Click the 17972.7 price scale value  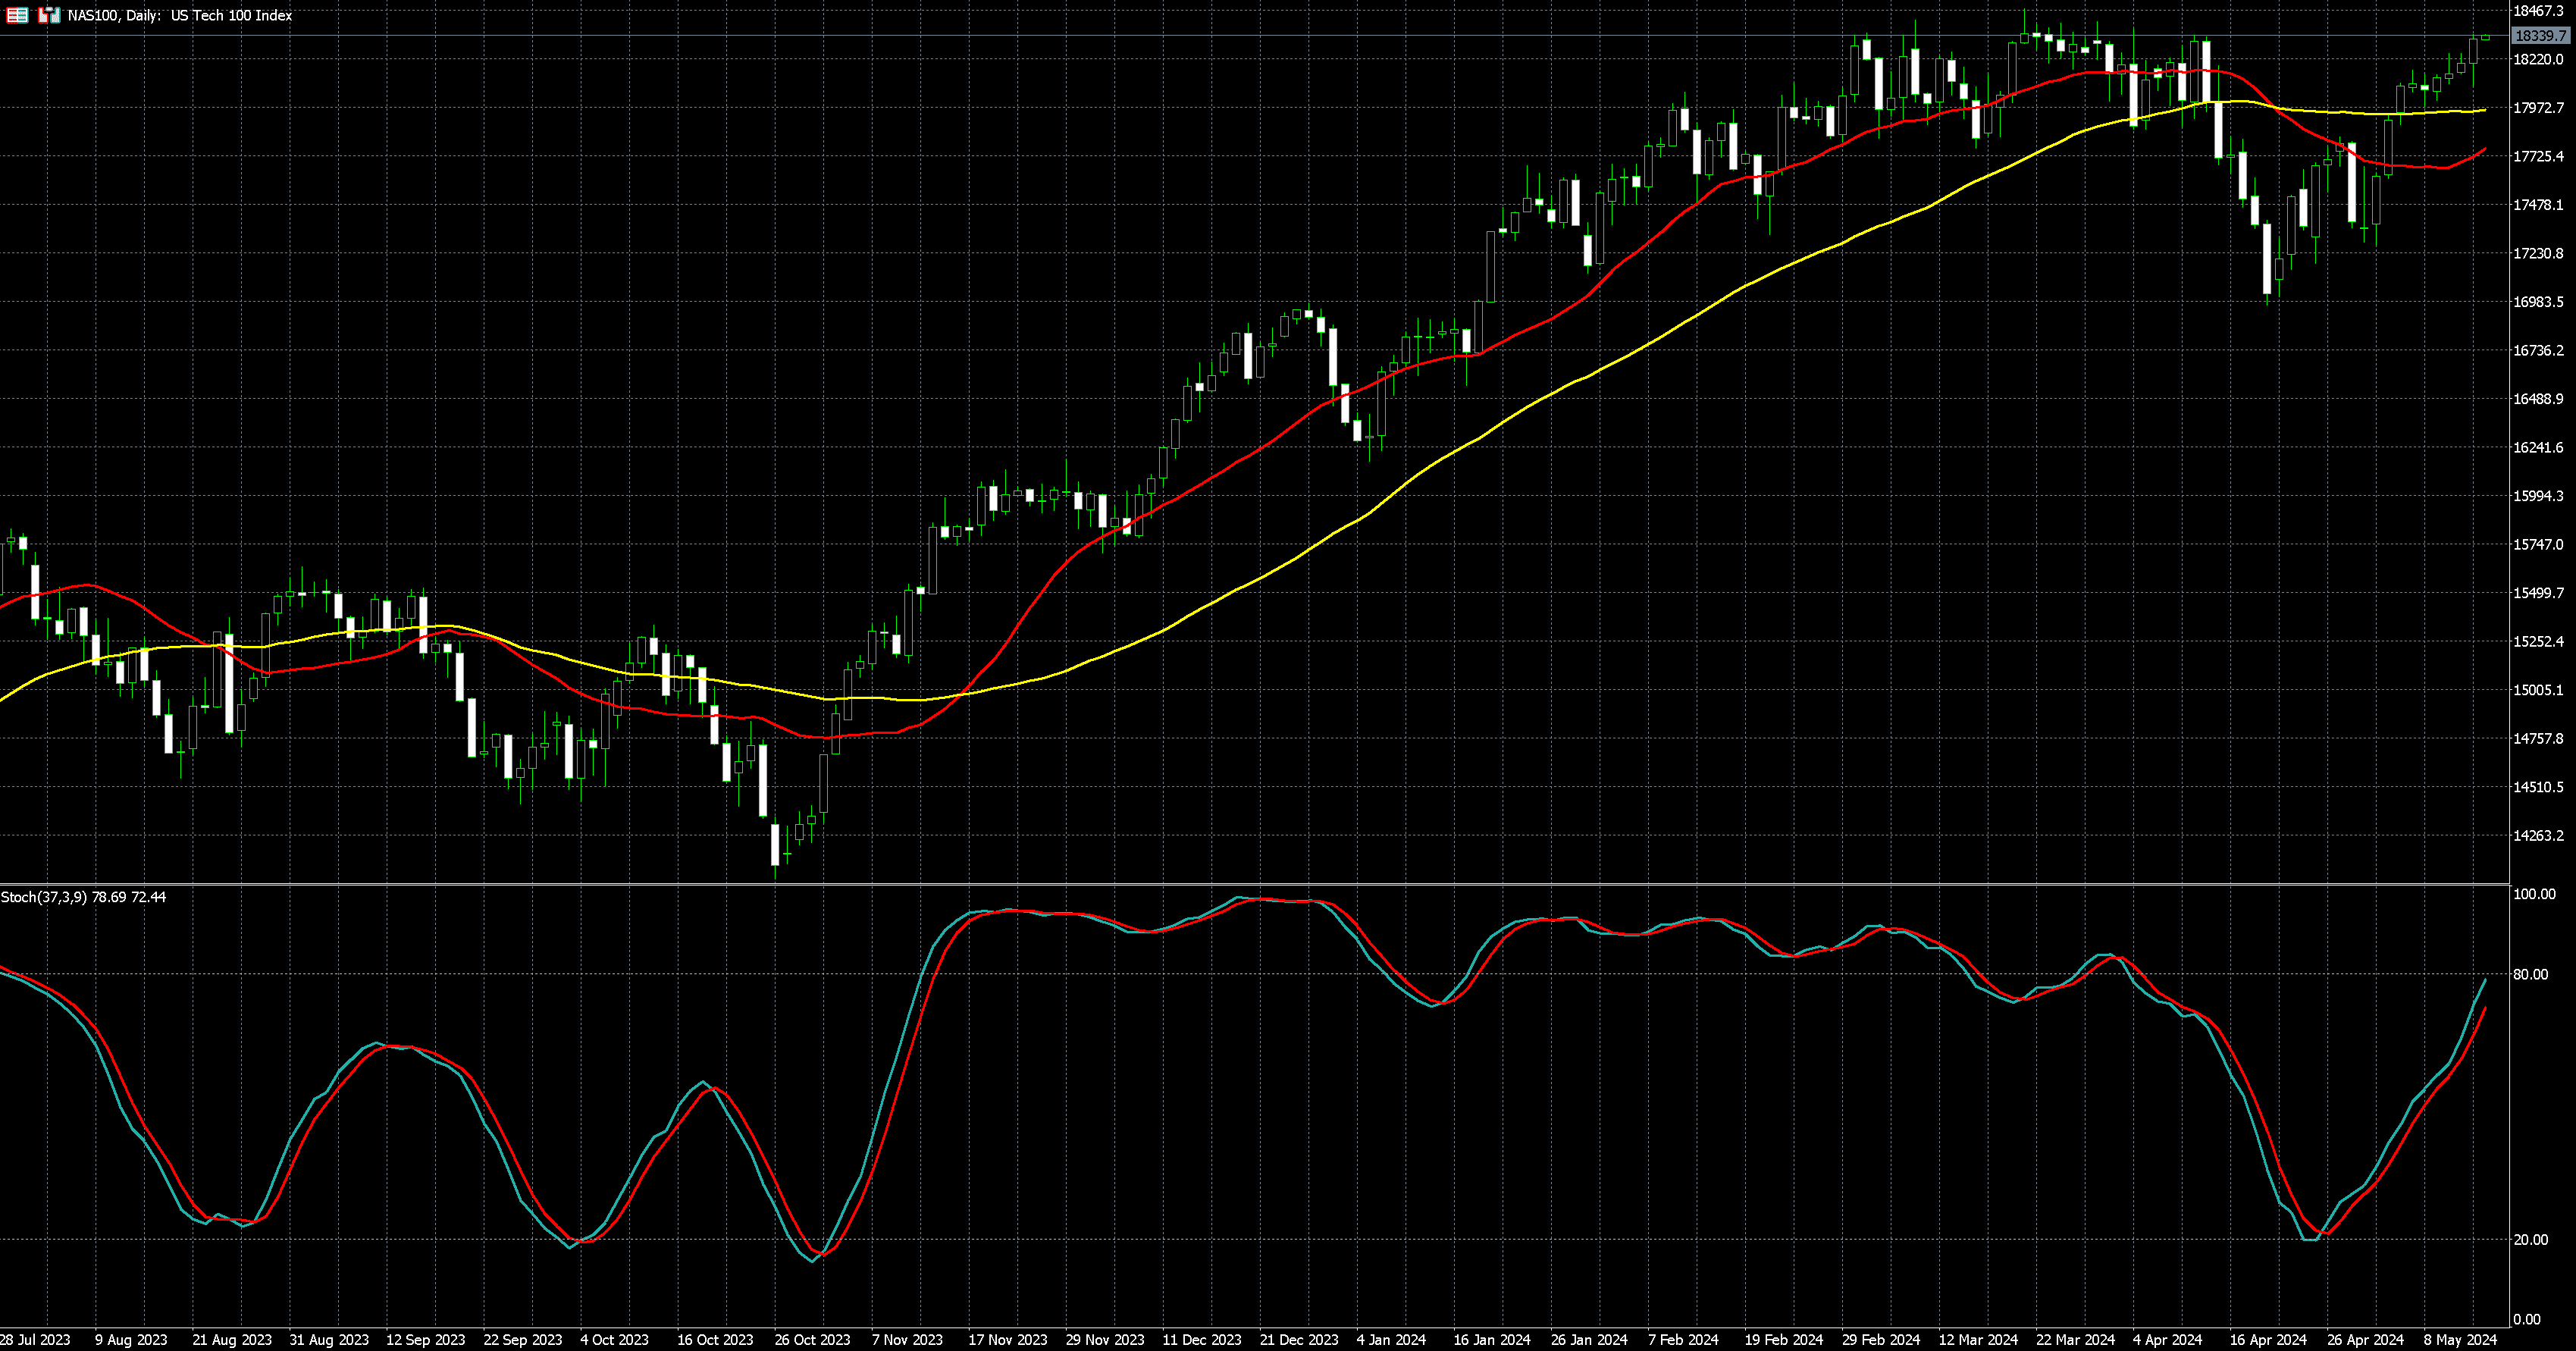[2538, 108]
